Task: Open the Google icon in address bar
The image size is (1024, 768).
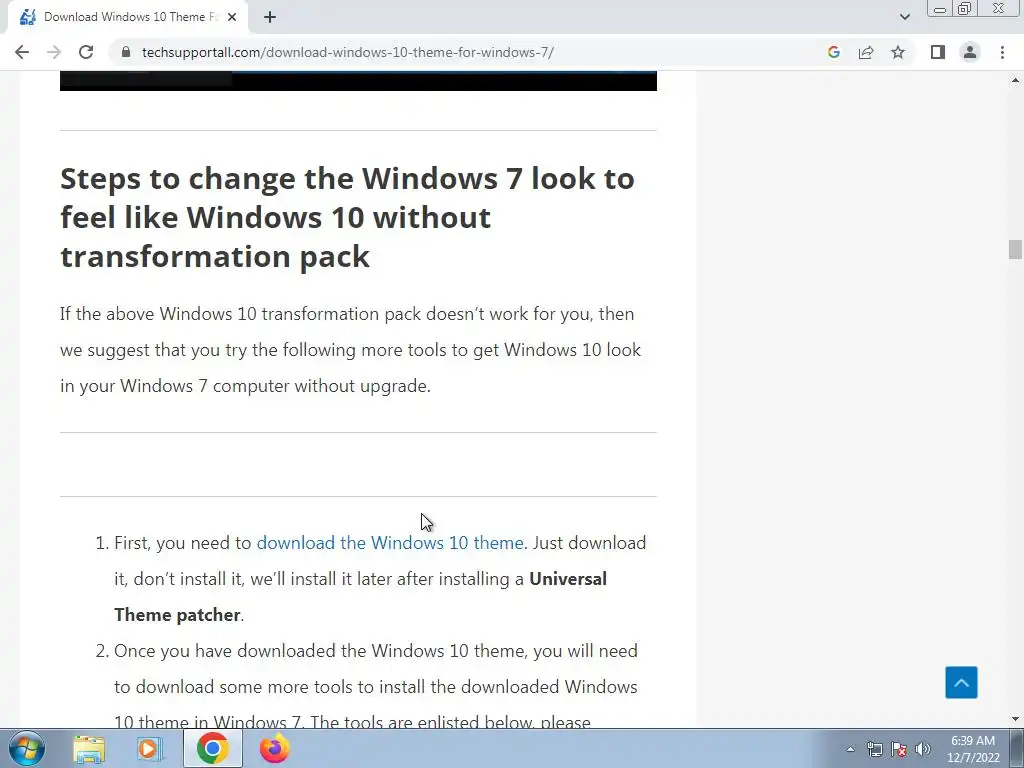Action: tap(833, 52)
